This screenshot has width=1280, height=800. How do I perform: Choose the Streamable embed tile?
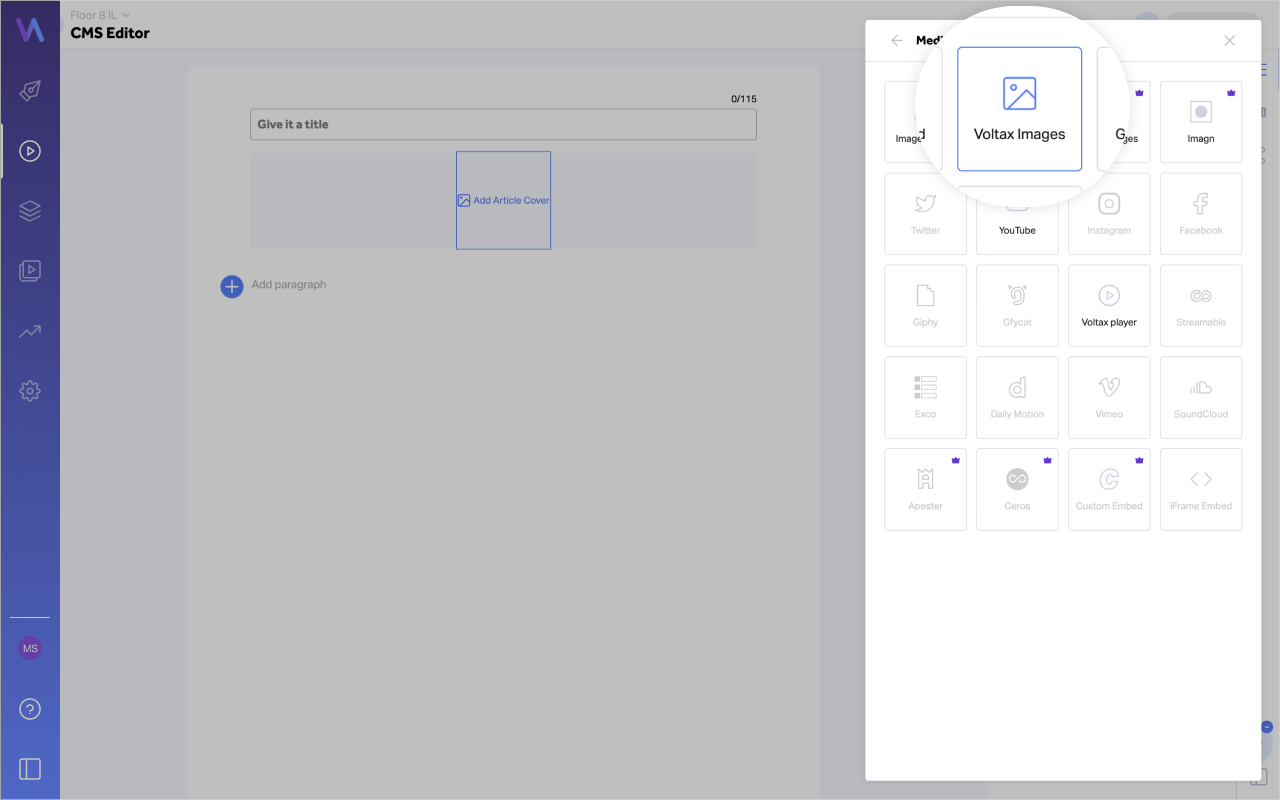click(x=1201, y=306)
